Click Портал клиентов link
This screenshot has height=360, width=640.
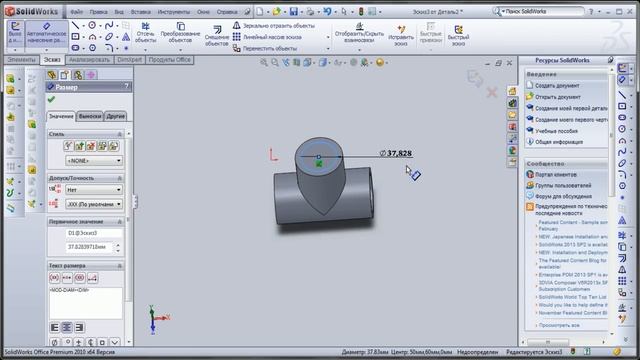(556, 175)
